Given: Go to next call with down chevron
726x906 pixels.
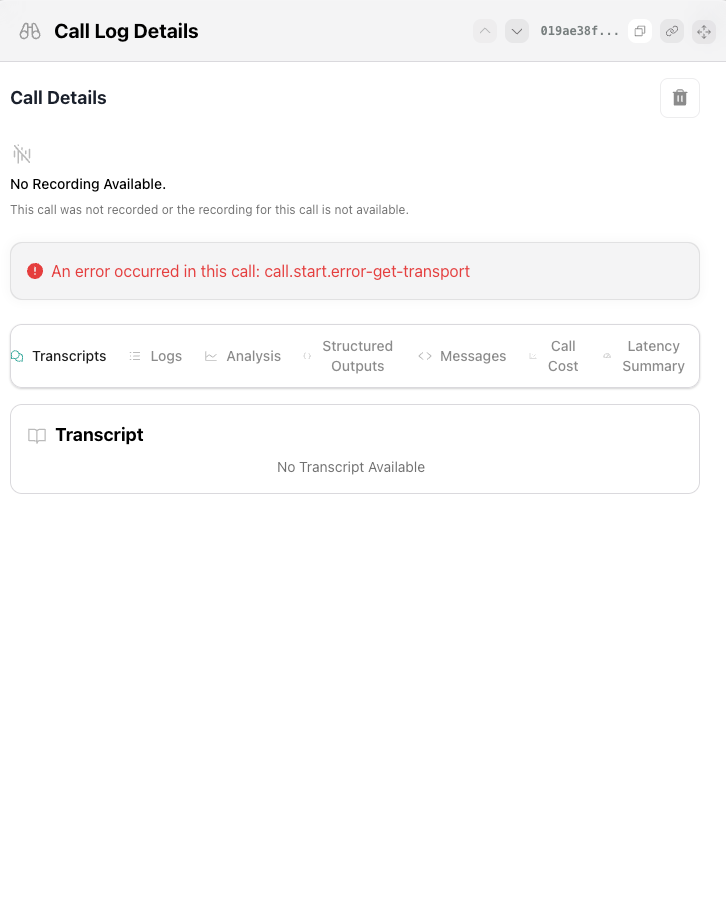Looking at the screenshot, I should point(517,31).
